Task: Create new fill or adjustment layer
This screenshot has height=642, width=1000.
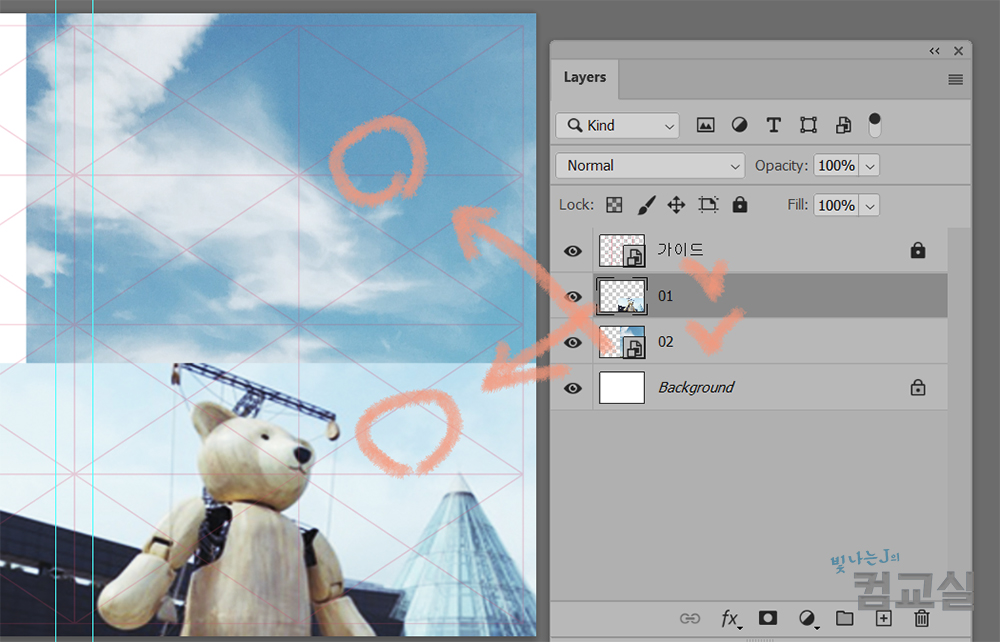Action: (x=807, y=618)
